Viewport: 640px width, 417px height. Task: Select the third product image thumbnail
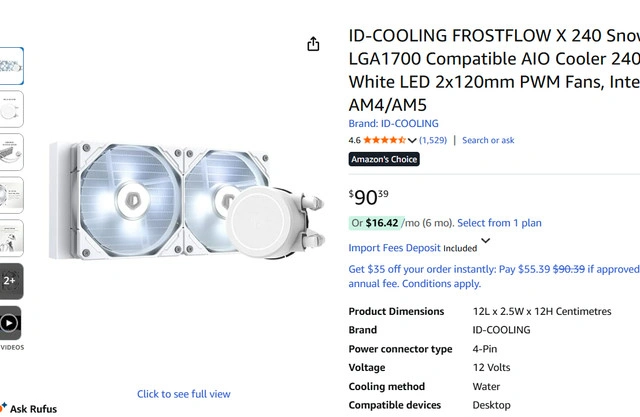(x=10, y=152)
